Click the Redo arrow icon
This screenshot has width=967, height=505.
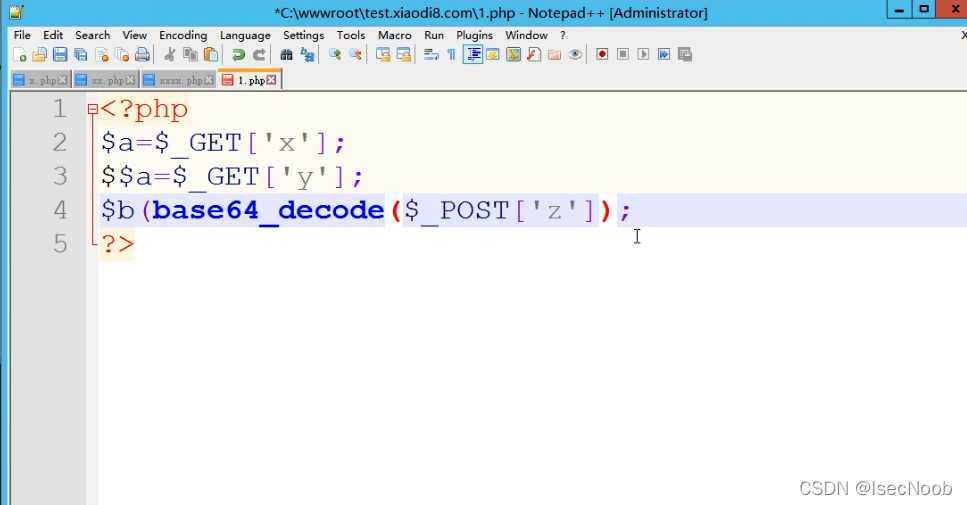(259, 55)
